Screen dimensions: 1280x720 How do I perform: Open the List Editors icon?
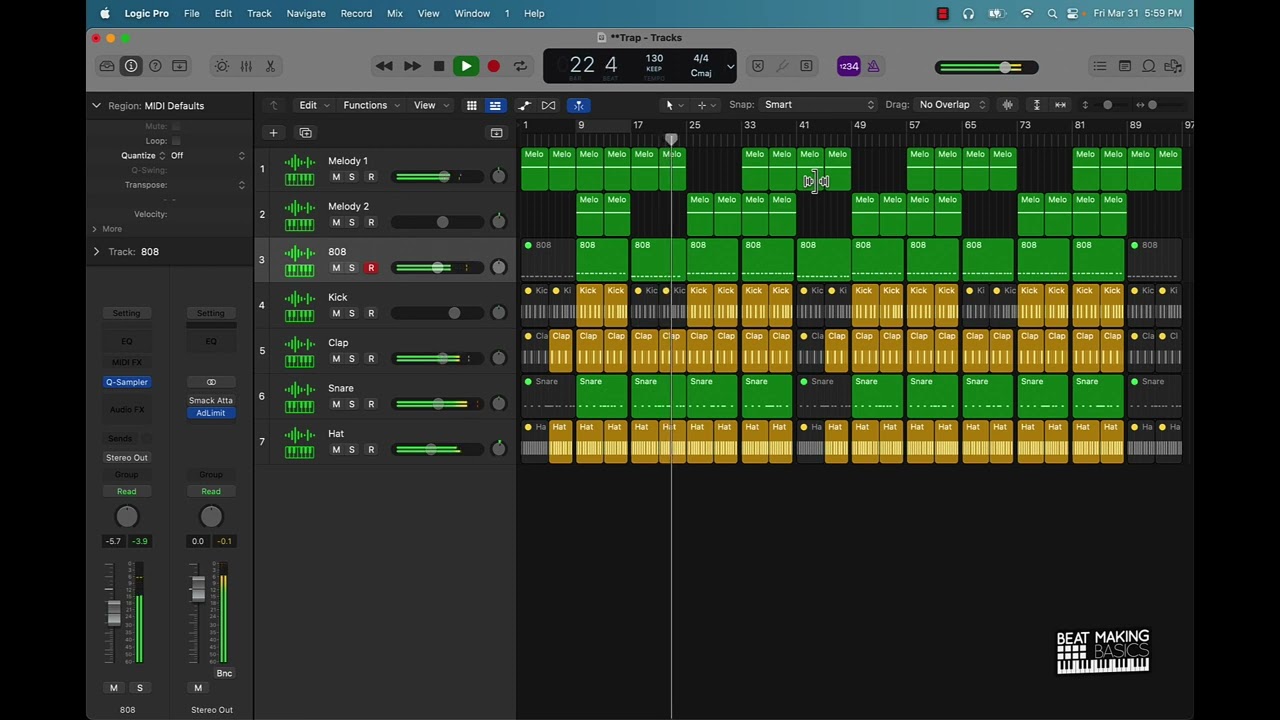(1100, 66)
